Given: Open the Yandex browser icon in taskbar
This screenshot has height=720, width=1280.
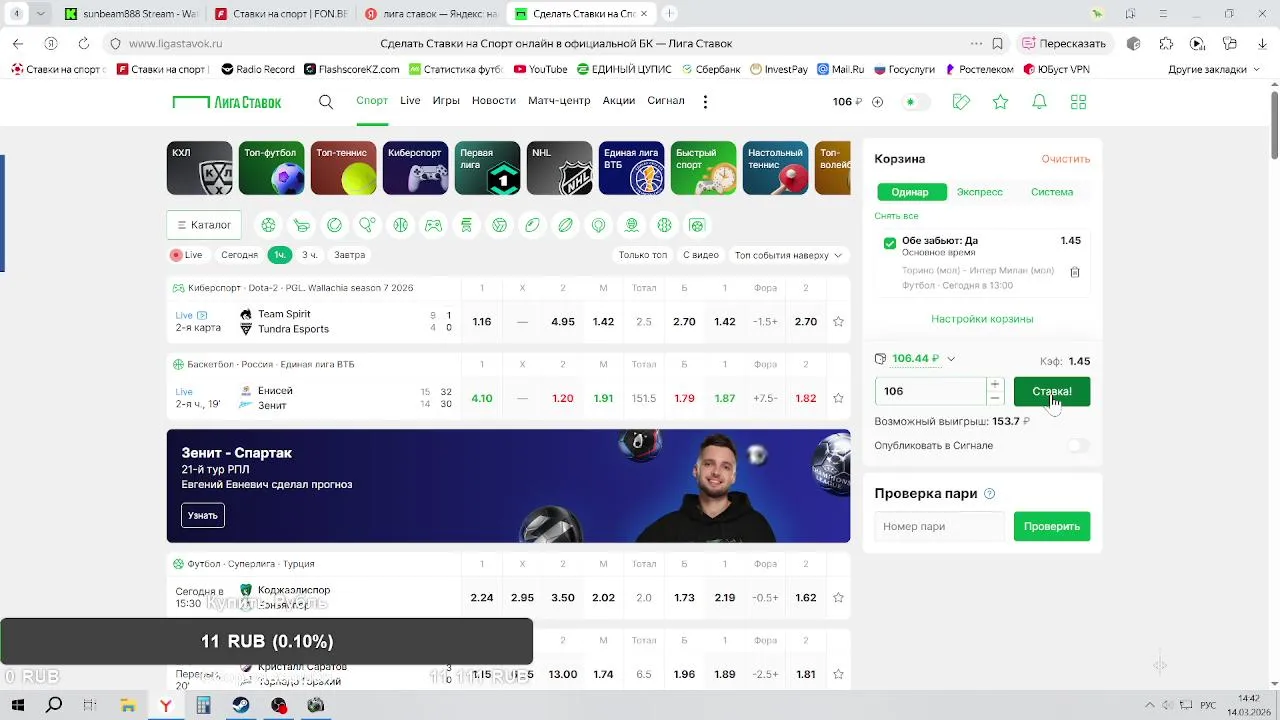Looking at the screenshot, I should pyautogui.click(x=165, y=705).
